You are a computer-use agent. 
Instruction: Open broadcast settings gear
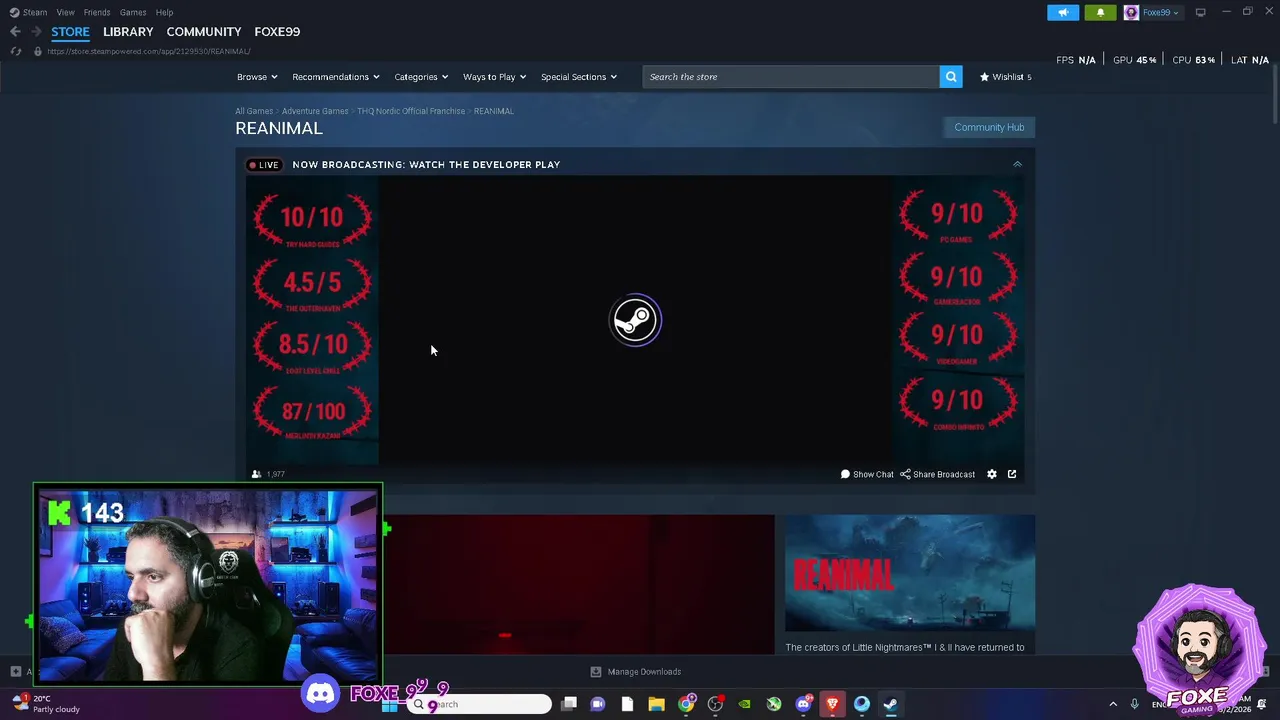click(992, 474)
